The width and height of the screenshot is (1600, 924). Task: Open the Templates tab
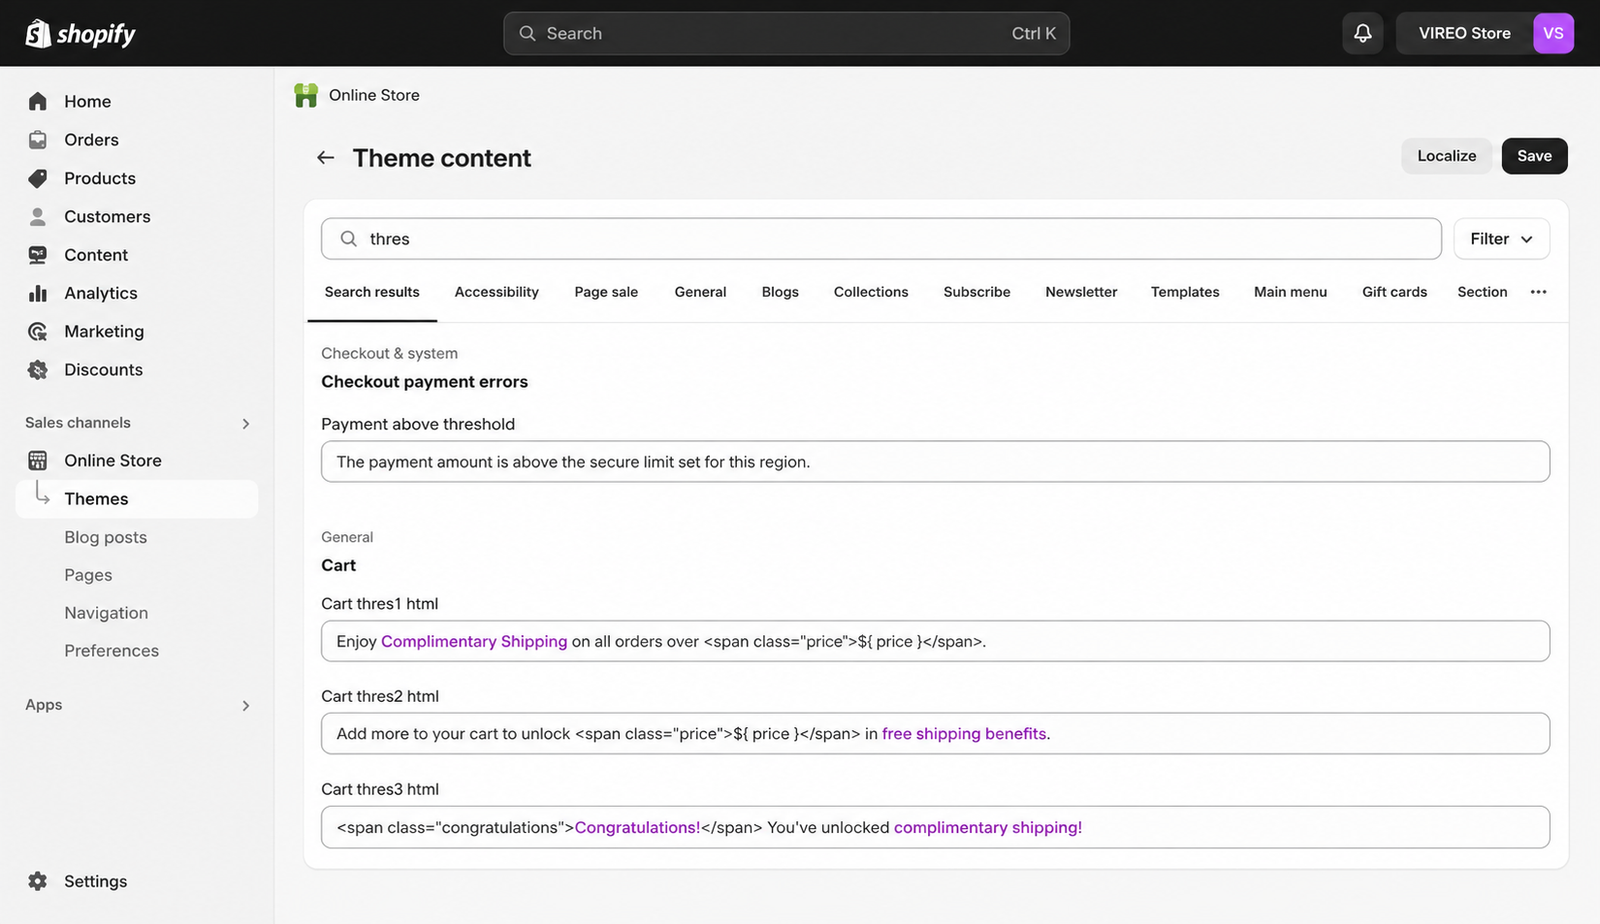pyautogui.click(x=1185, y=292)
